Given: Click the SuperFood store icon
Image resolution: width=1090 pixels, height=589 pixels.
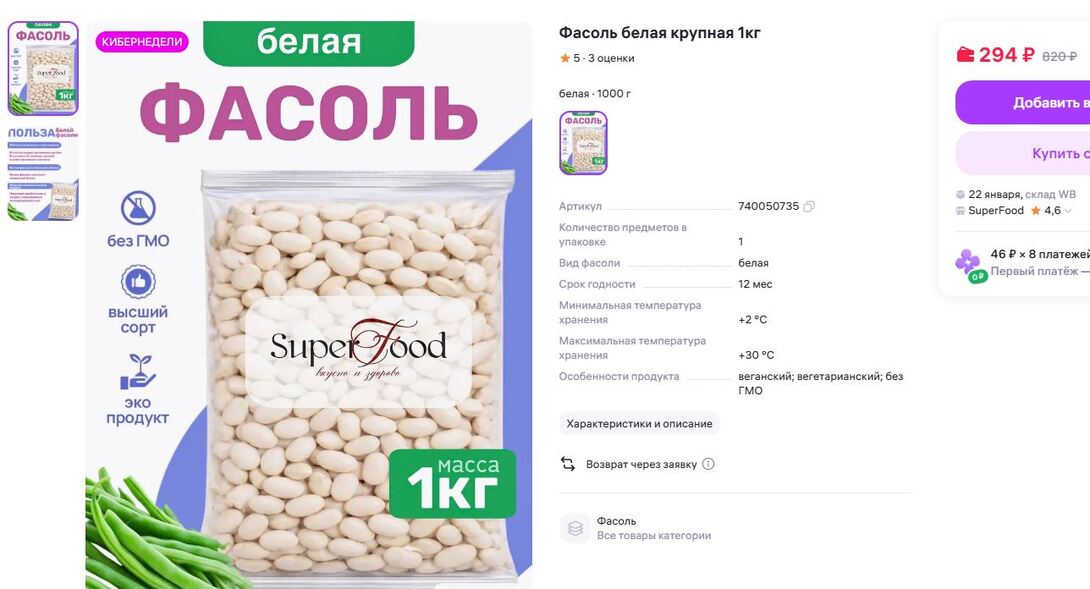Looking at the screenshot, I should (x=960, y=211).
